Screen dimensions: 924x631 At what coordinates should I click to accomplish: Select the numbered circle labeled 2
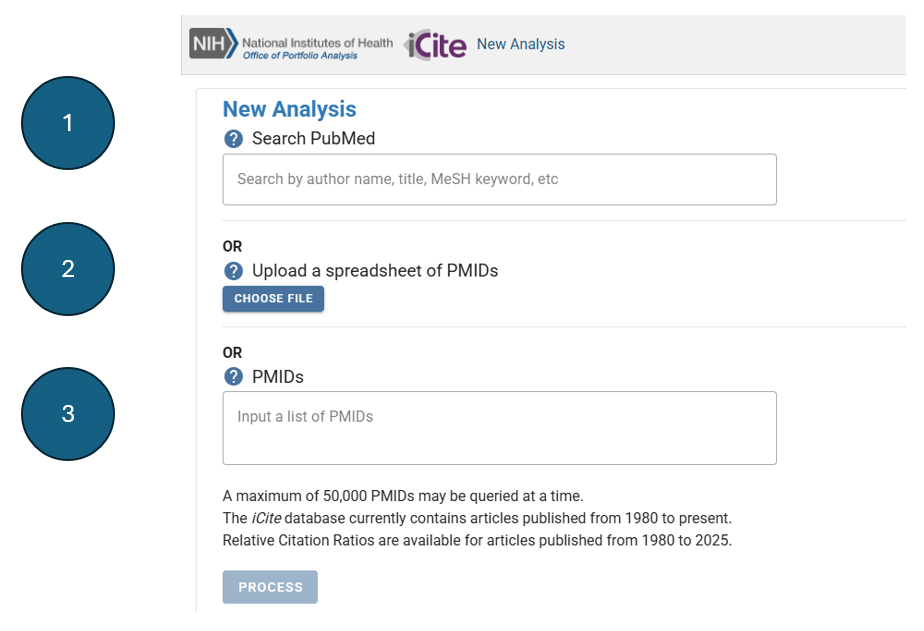tap(67, 268)
